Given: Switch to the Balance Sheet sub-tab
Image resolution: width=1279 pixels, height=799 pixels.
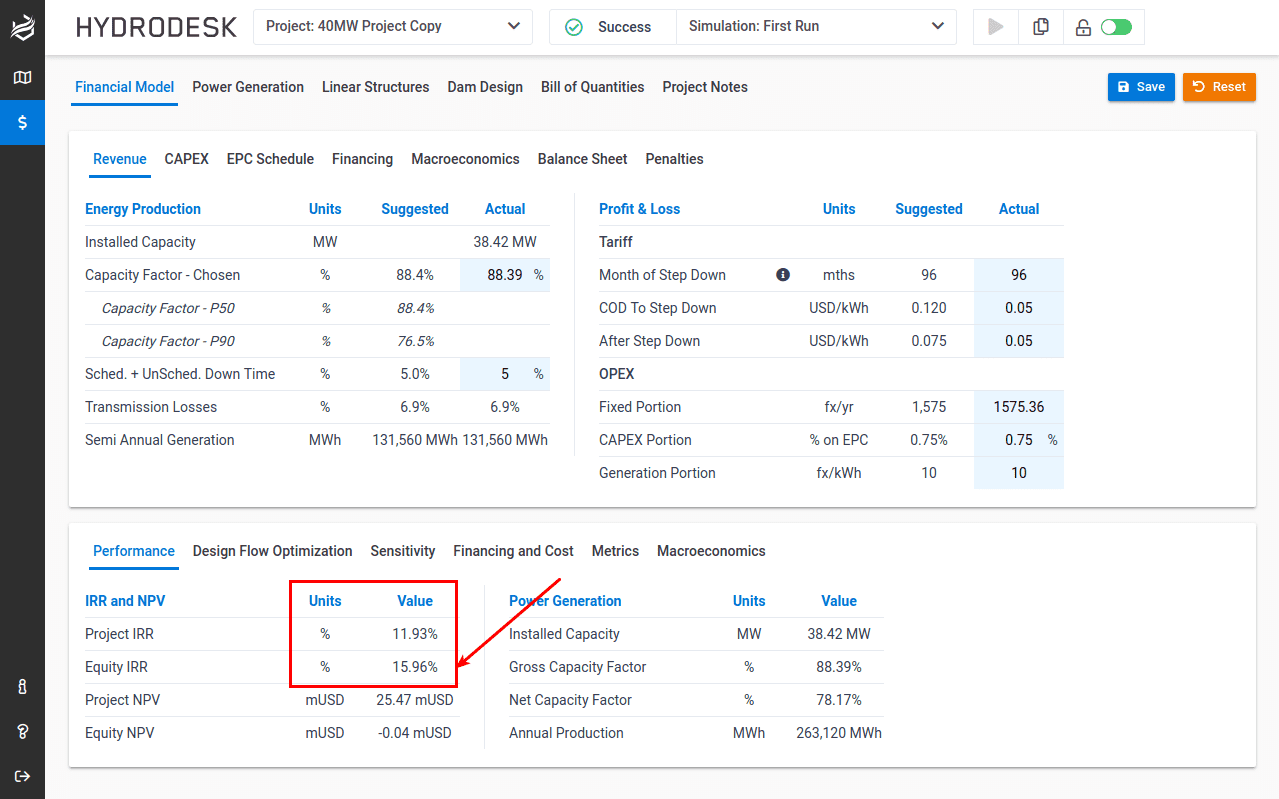Looking at the screenshot, I should click(x=583, y=159).
